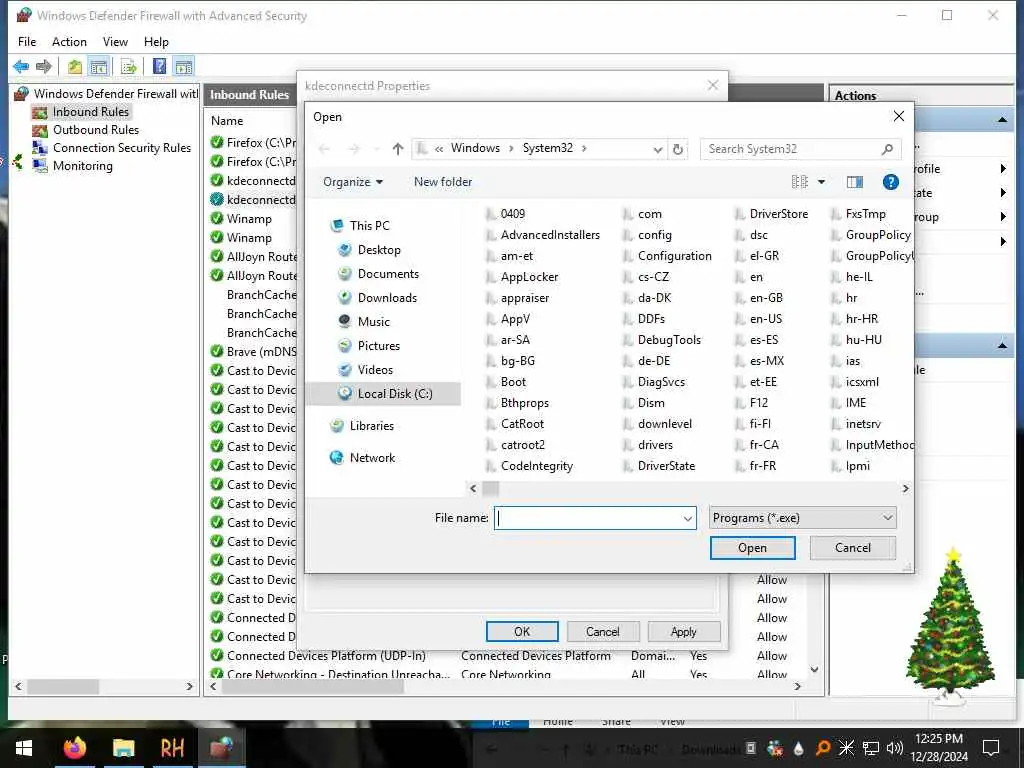Click the Help question-mark icon in the firewall toolbar

pyautogui.click(x=159, y=66)
